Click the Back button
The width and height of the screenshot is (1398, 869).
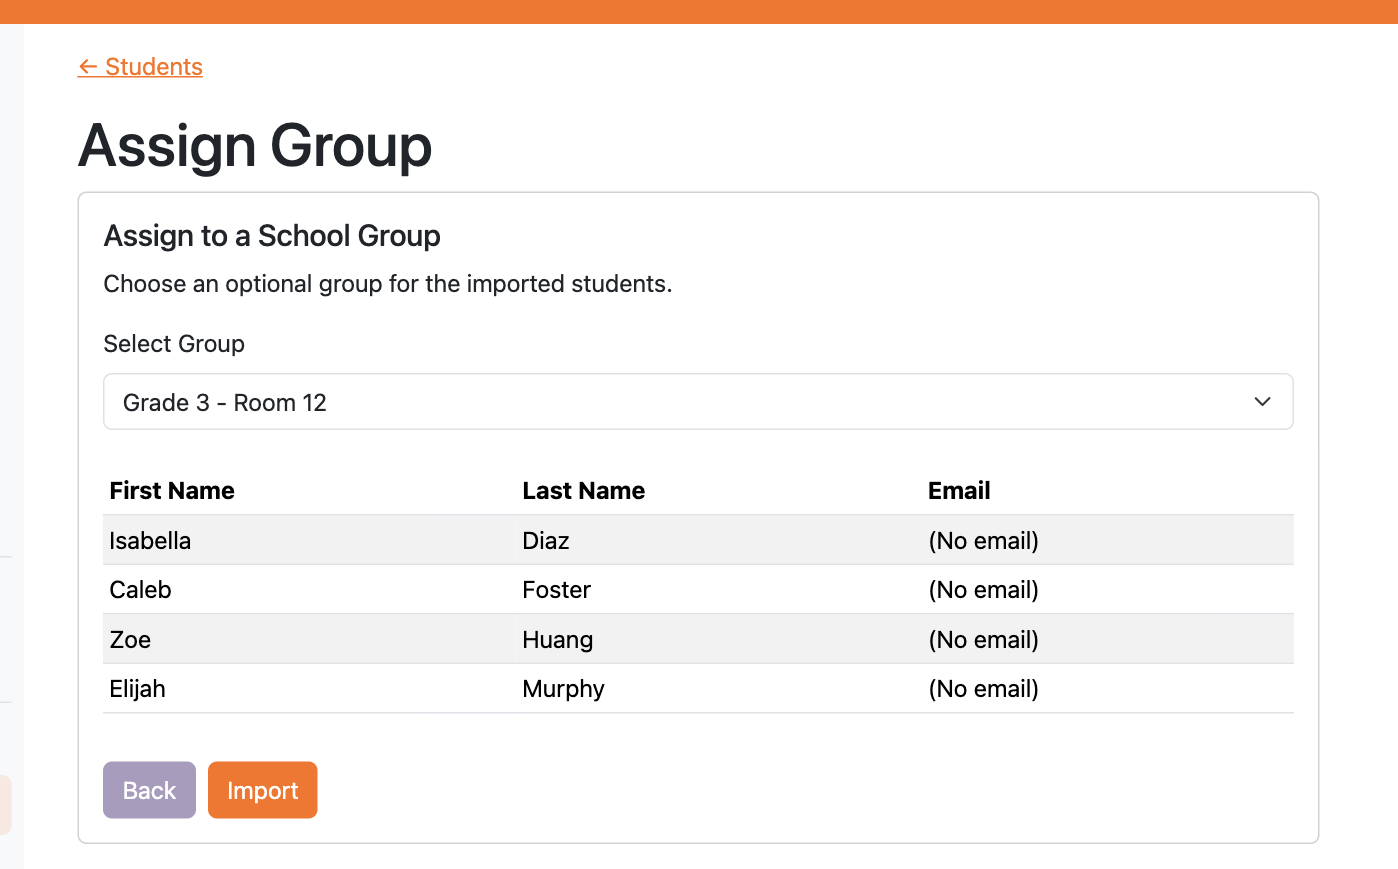click(x=149, y=790)
